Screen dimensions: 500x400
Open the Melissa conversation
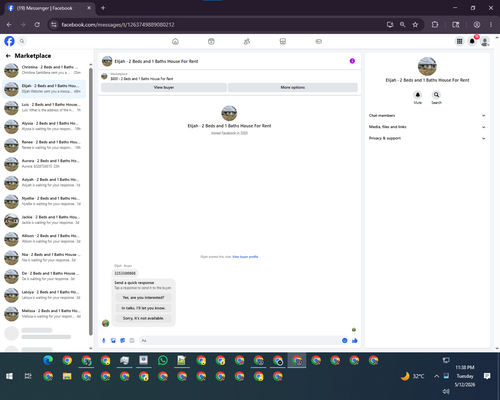44,313
